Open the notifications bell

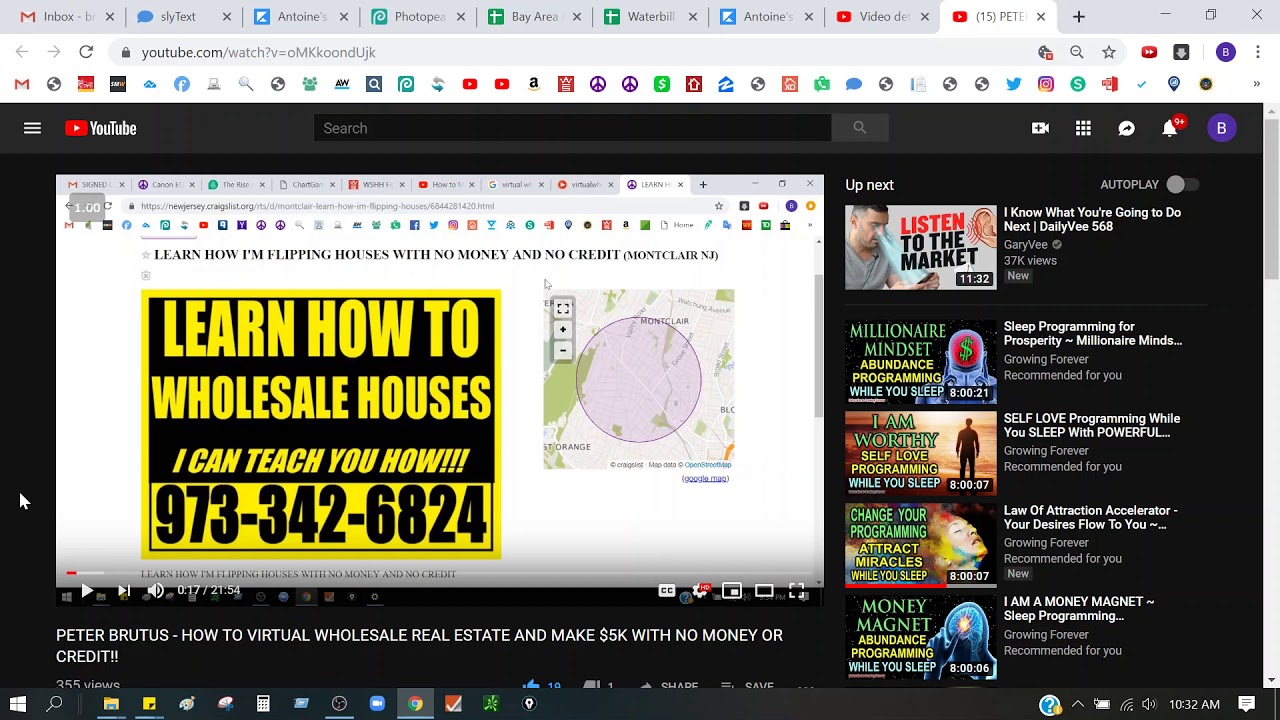[1170, 128]
